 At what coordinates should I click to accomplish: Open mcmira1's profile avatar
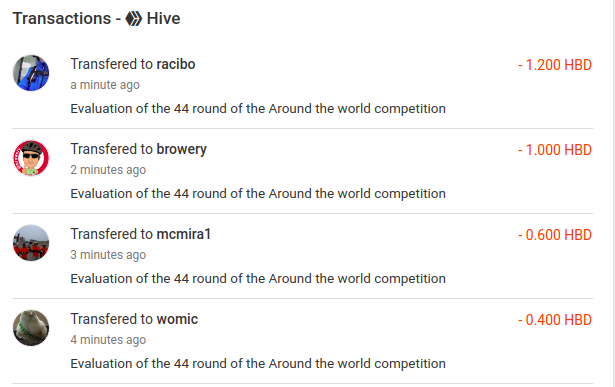point(31,243)
